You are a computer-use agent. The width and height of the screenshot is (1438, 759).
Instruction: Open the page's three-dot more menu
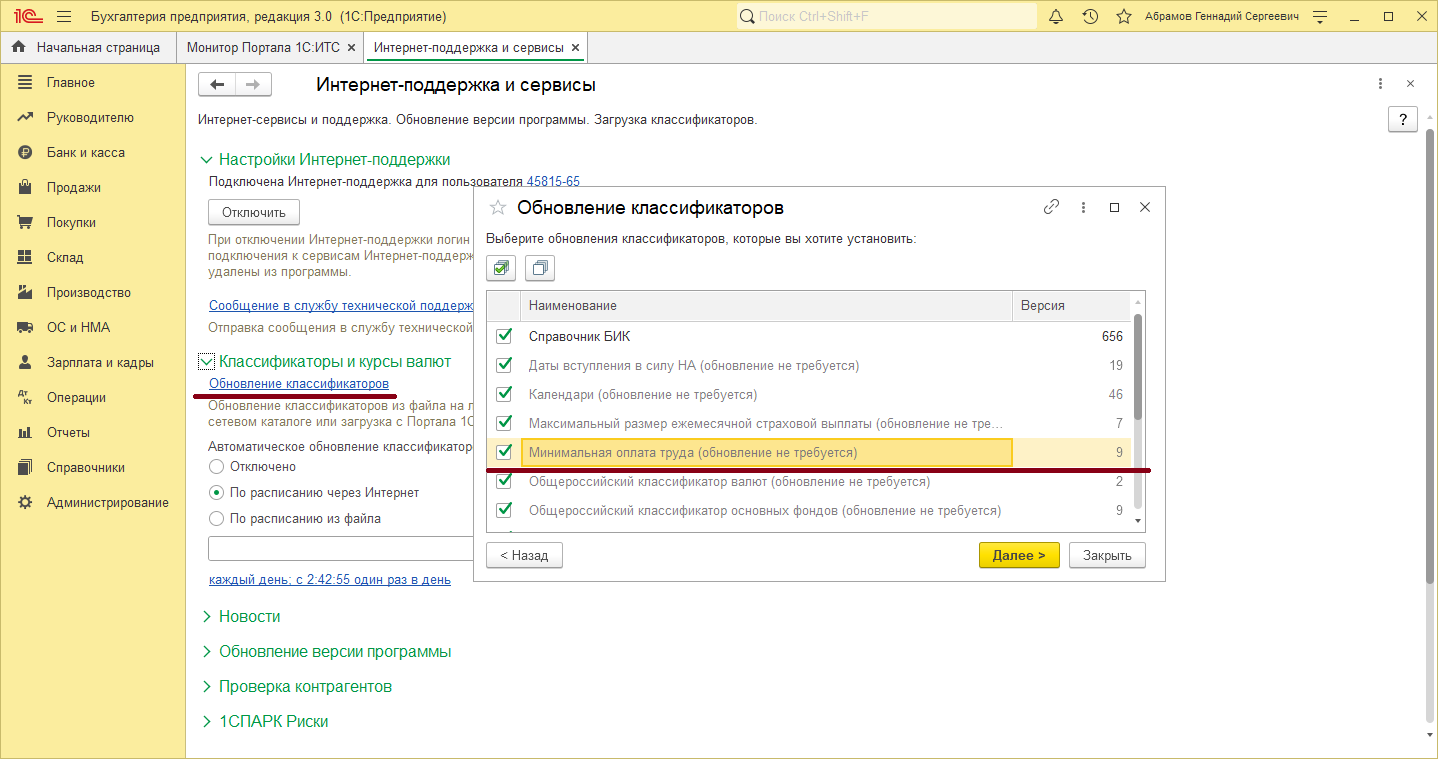pyautogui.click(x=1381, y=84)
